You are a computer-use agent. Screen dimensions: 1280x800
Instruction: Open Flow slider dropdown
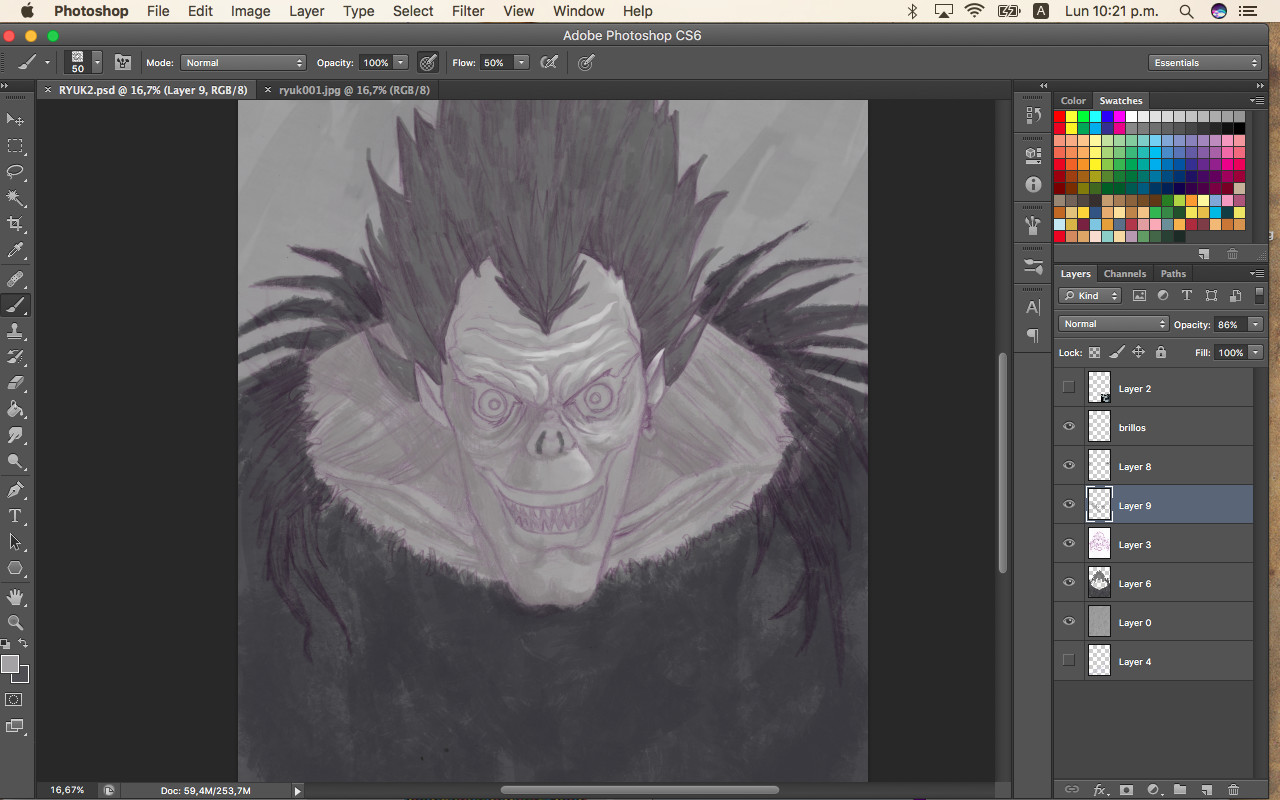point(521,62)
